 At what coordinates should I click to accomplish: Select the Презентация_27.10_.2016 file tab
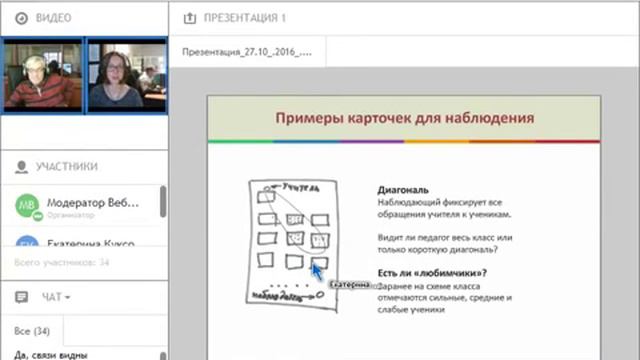click(247, 52)
